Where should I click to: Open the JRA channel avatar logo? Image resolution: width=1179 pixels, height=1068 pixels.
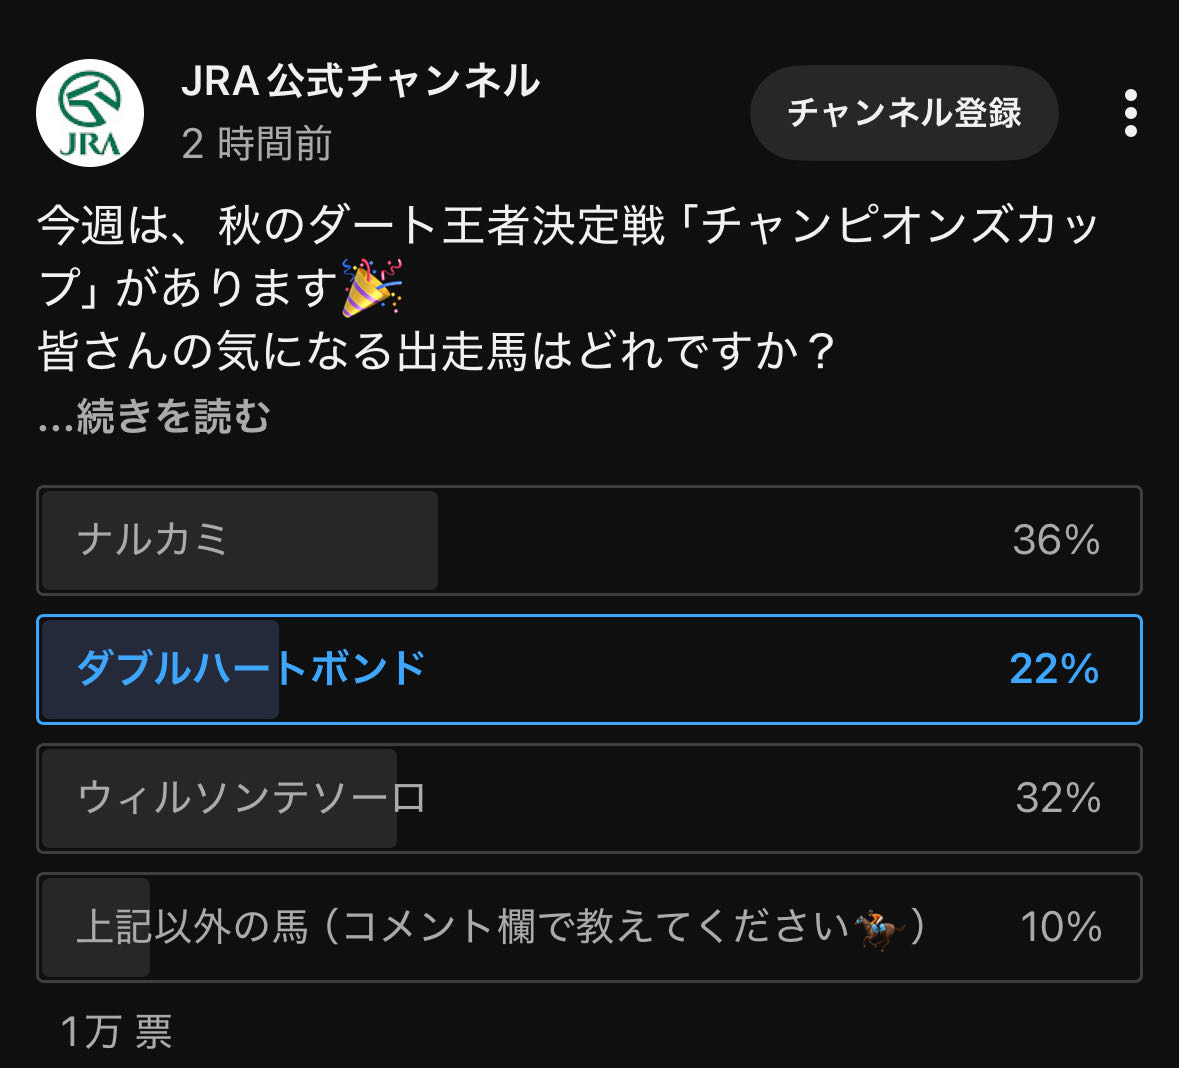tap(90, 113)
